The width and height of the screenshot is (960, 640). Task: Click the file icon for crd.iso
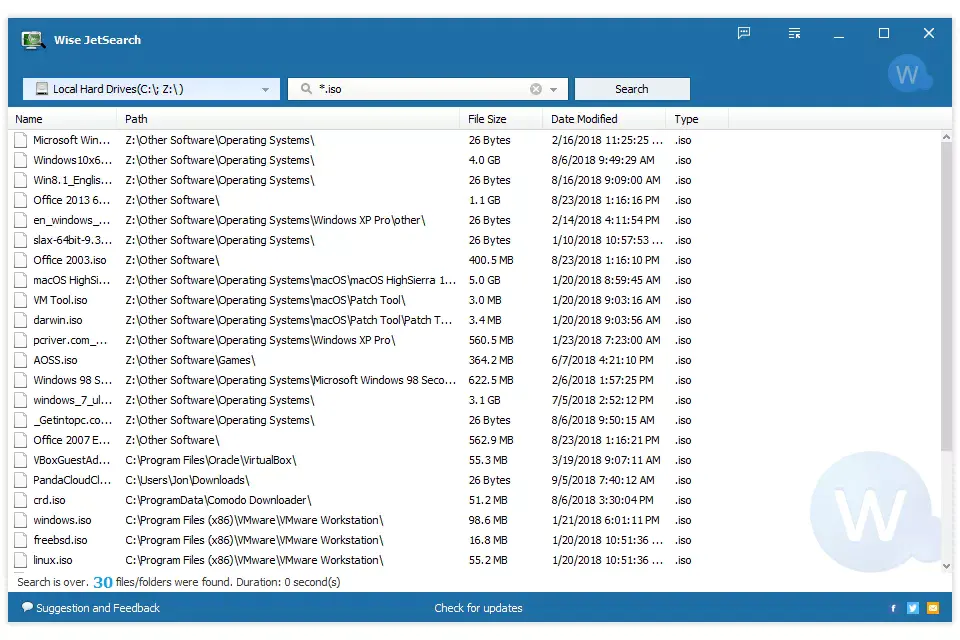(x=21, y=500)
